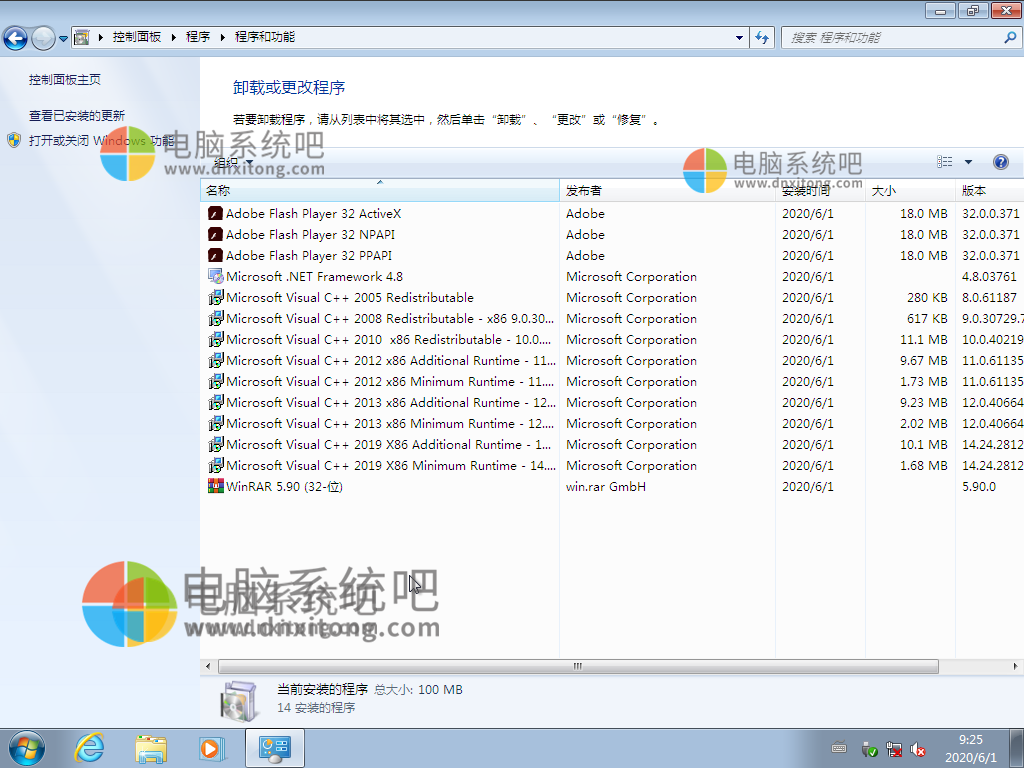The width and height of the screenshot is (1024, 768).
Task: Open 查看已安装的更新 link
Action: click(76, 116)
